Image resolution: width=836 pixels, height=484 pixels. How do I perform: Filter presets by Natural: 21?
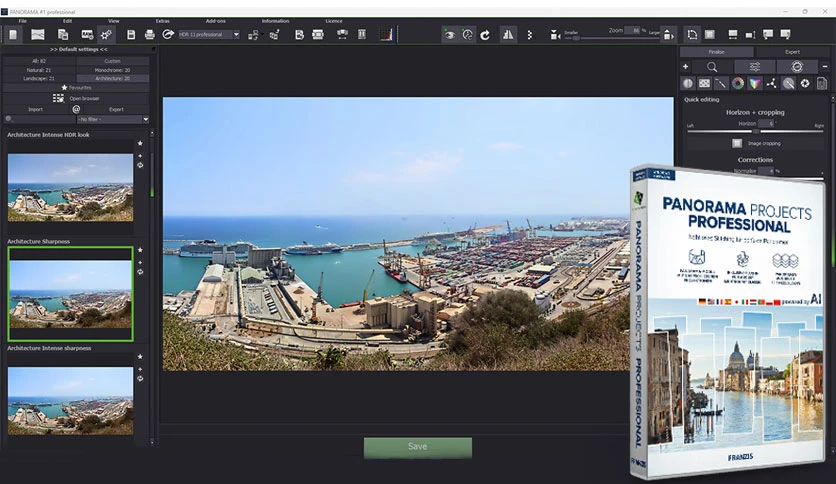click(39, 70)
